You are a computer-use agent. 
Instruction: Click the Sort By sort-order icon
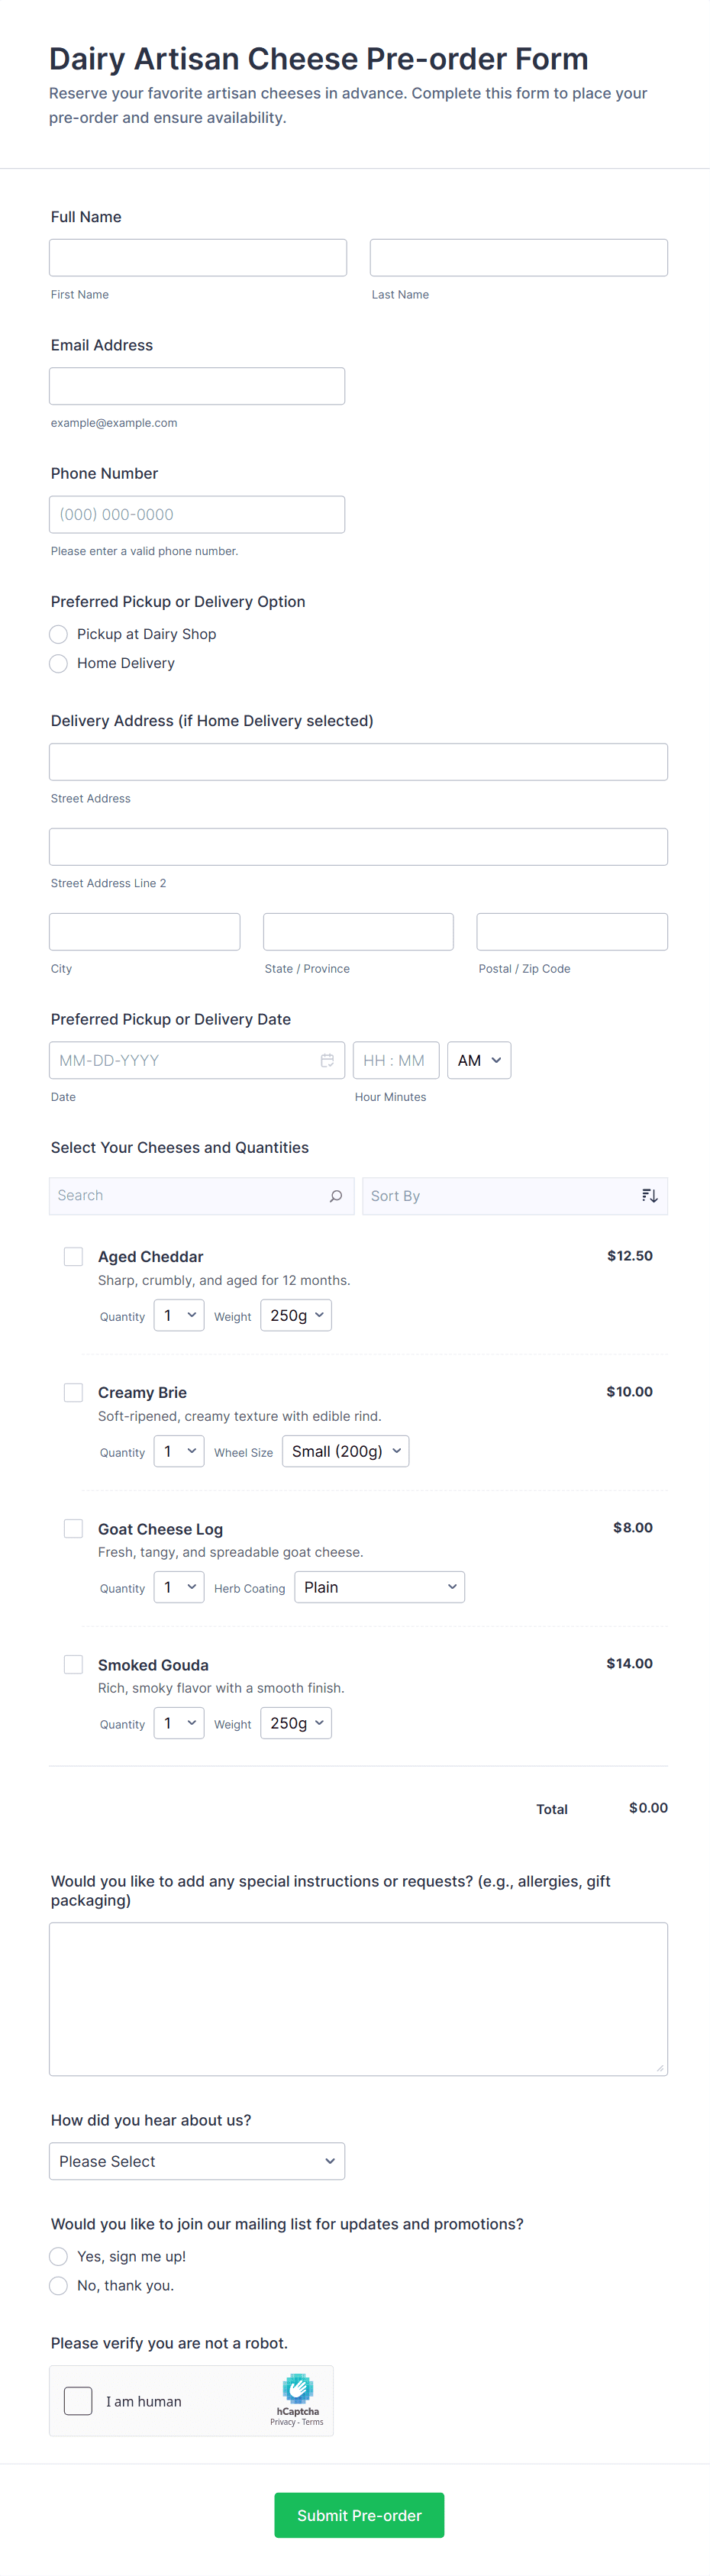point(649,1196)
